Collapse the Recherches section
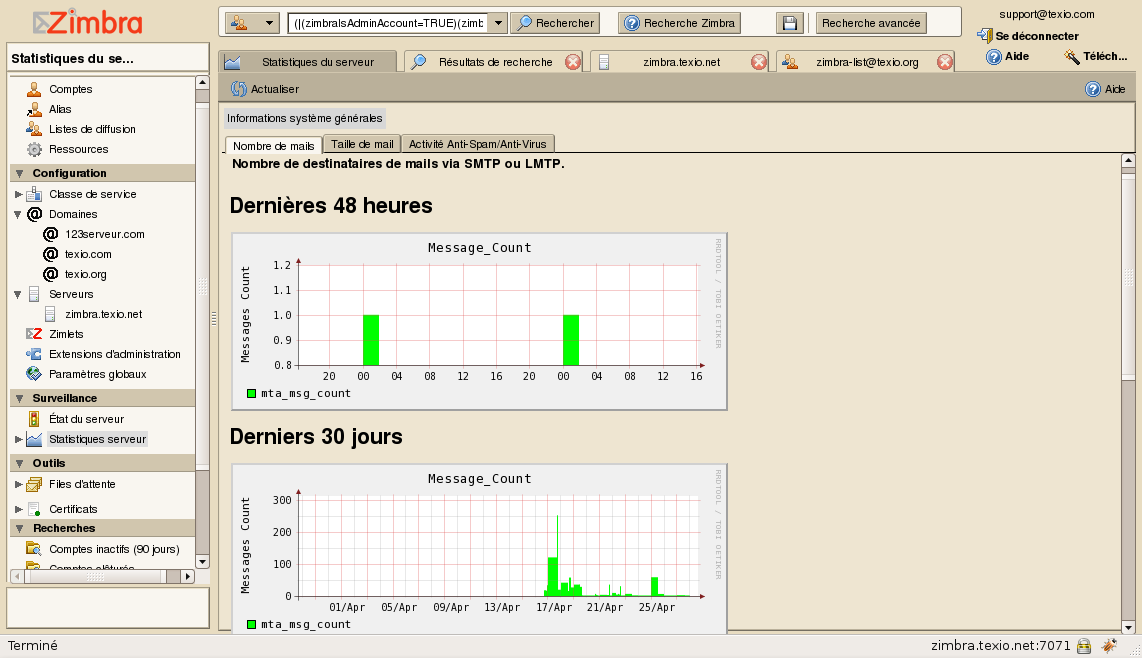The width and height of the screenshot is (1142, 658). (19, 528)
